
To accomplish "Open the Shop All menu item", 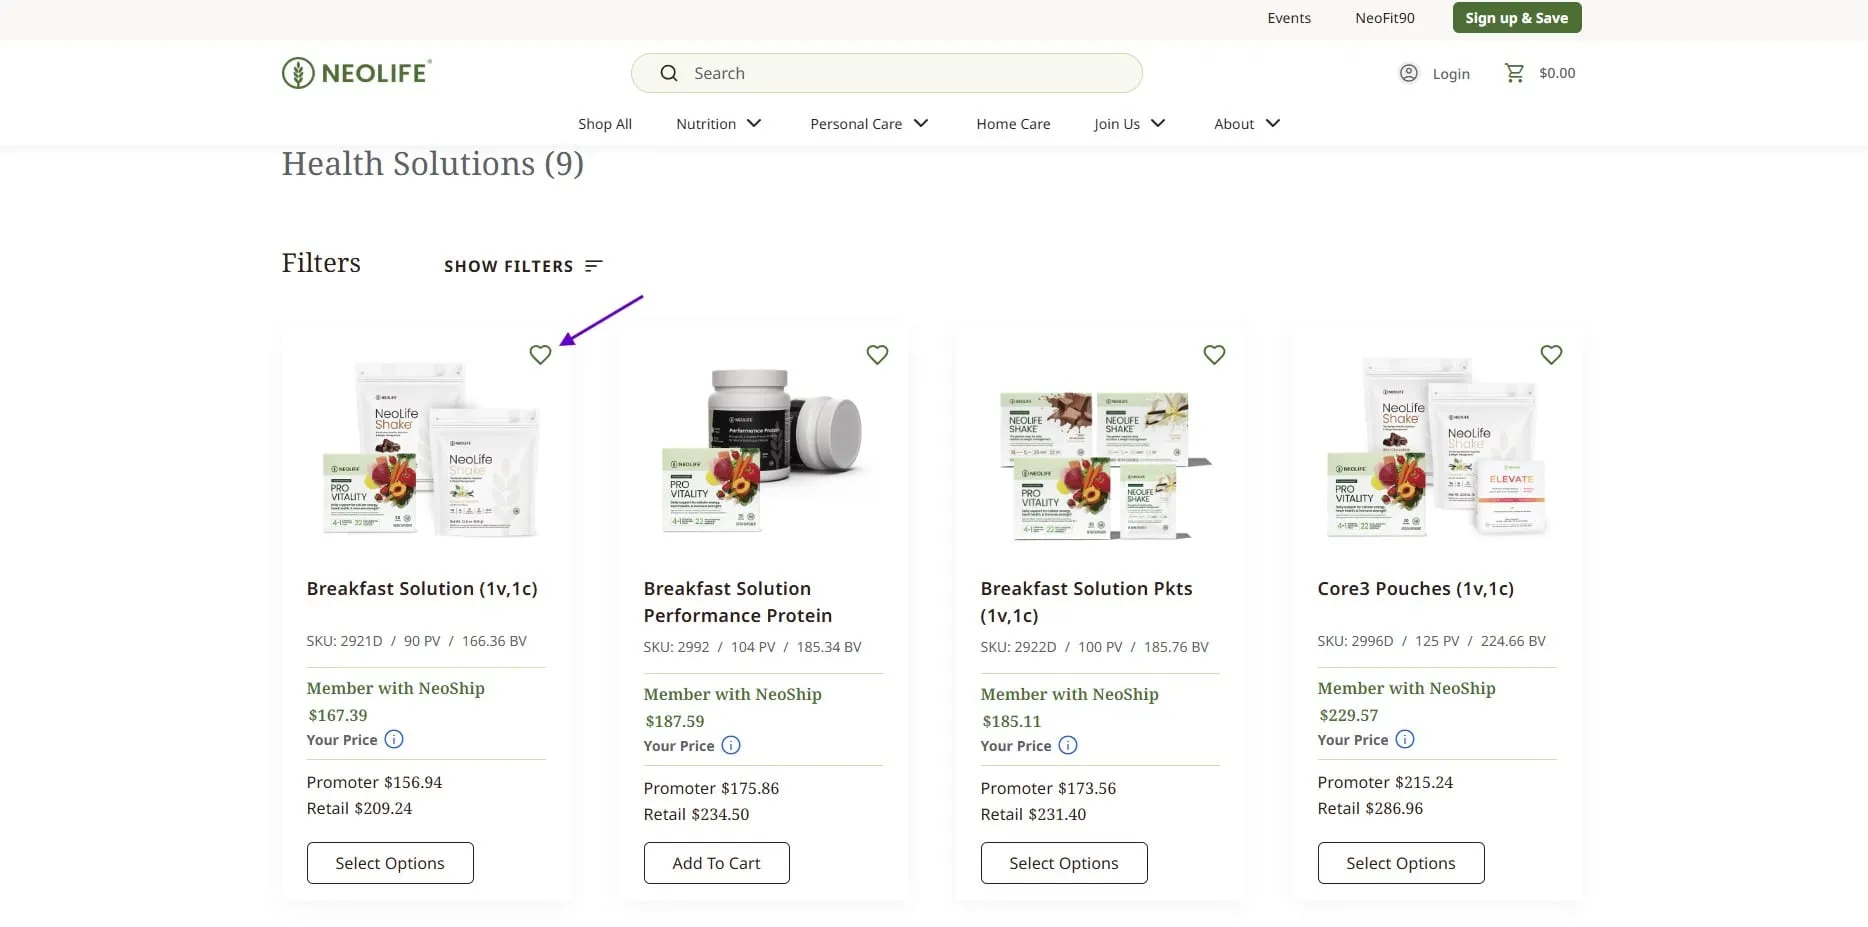I will point(605,124).
